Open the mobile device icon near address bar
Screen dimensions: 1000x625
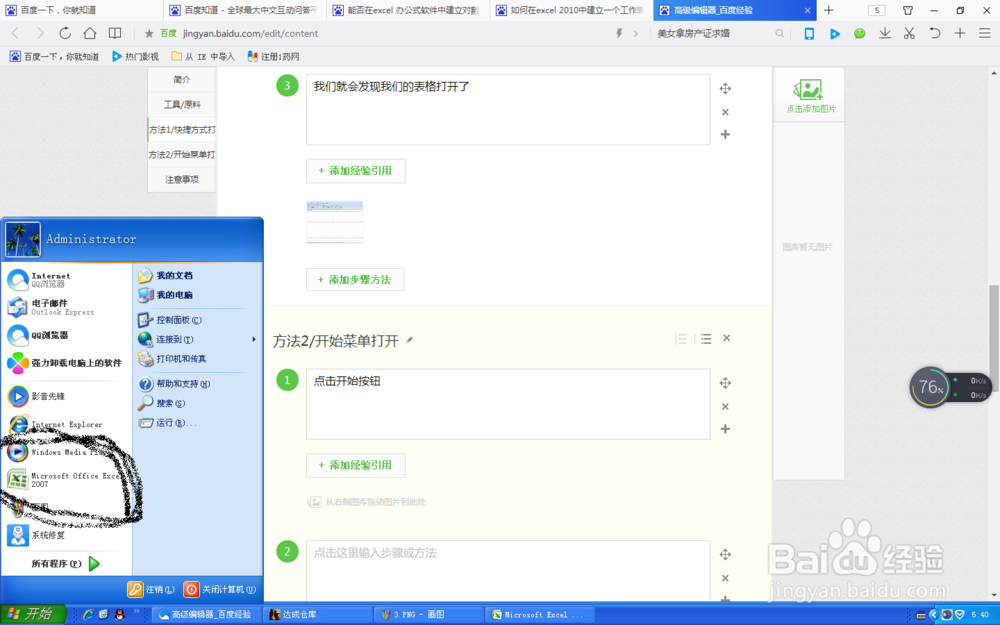point(809,32)
